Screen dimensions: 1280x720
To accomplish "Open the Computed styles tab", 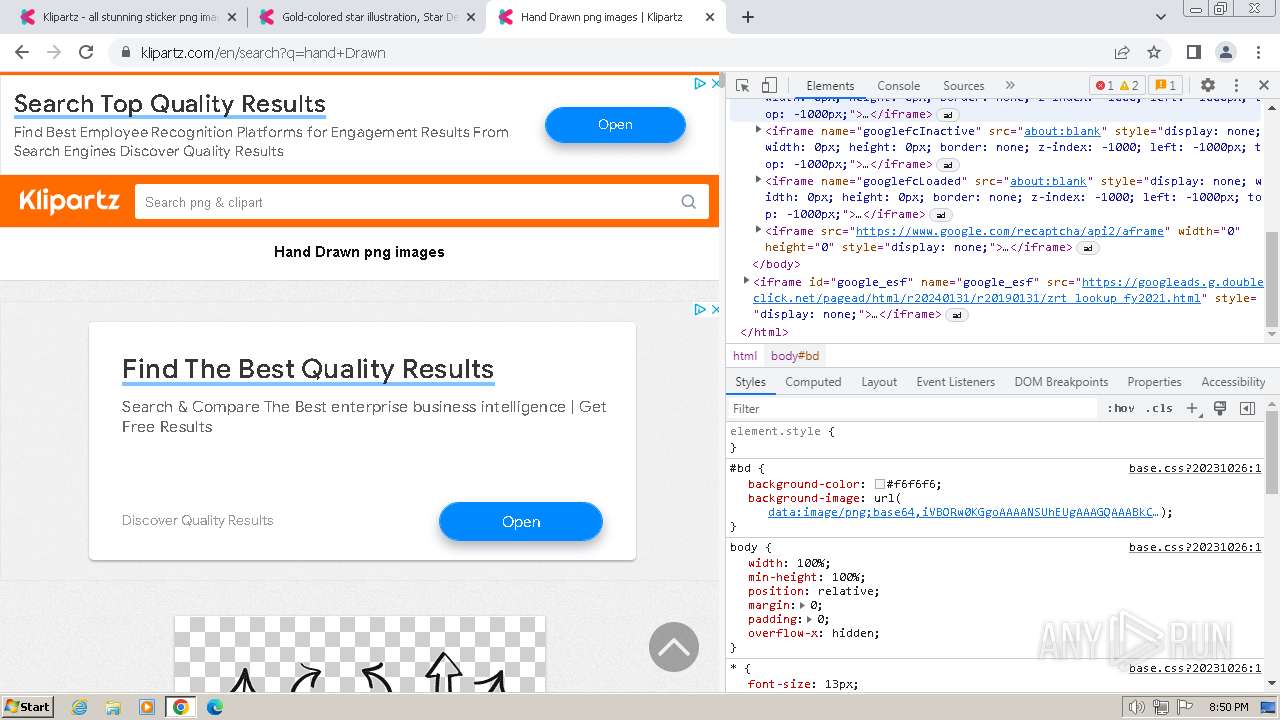I will coord(813,382).
